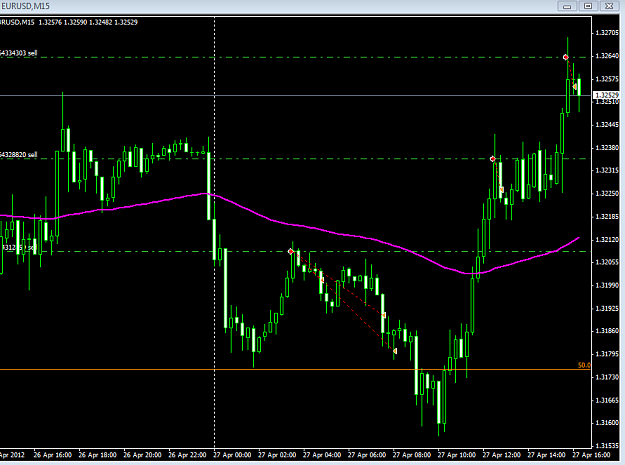Select the 64328820 sell order label
The width and height of the screenshot is (625, 465).
pyautogui.click(x=18, y=155)
